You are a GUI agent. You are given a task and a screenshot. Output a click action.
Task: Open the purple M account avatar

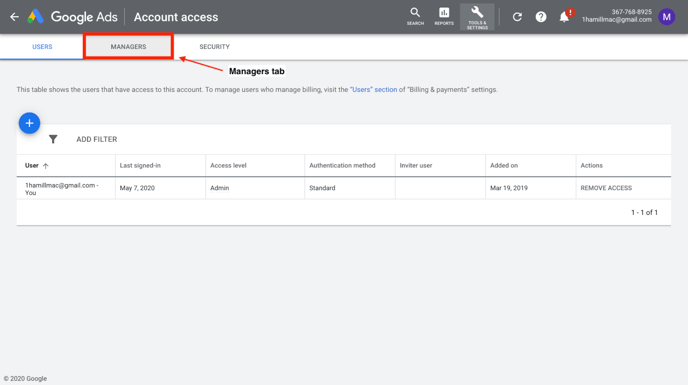click(666, 17)
